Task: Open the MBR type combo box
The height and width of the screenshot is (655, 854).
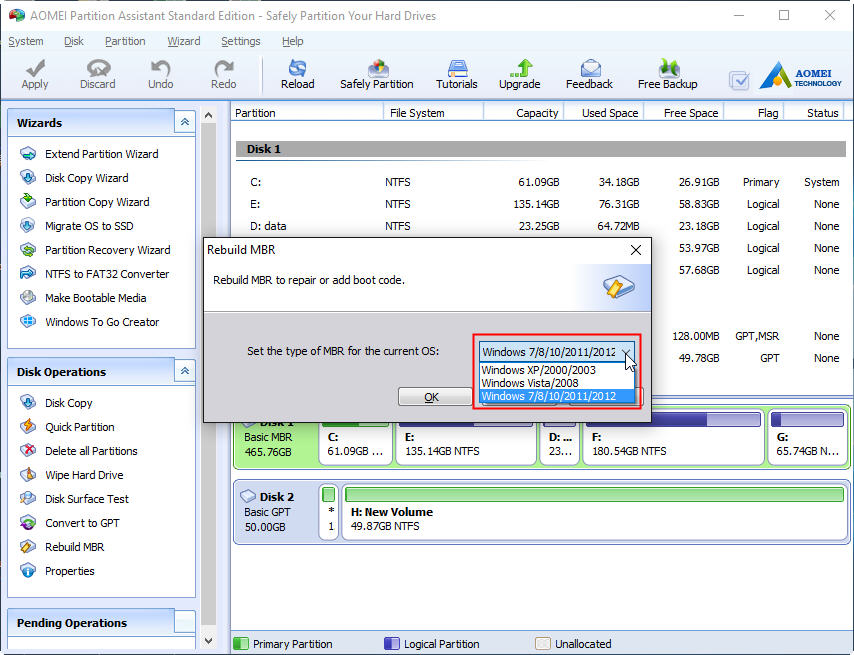Action: 557,352
